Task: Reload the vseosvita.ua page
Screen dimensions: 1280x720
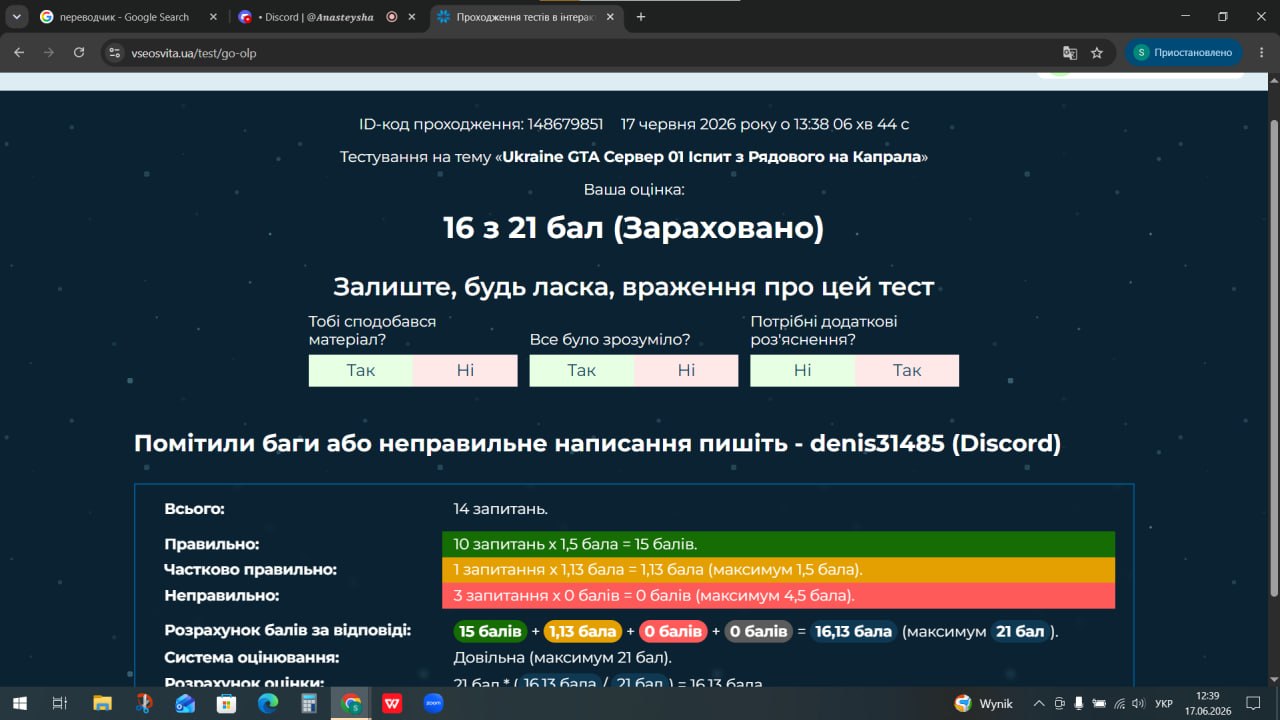Action: click(x=79, y=53)
